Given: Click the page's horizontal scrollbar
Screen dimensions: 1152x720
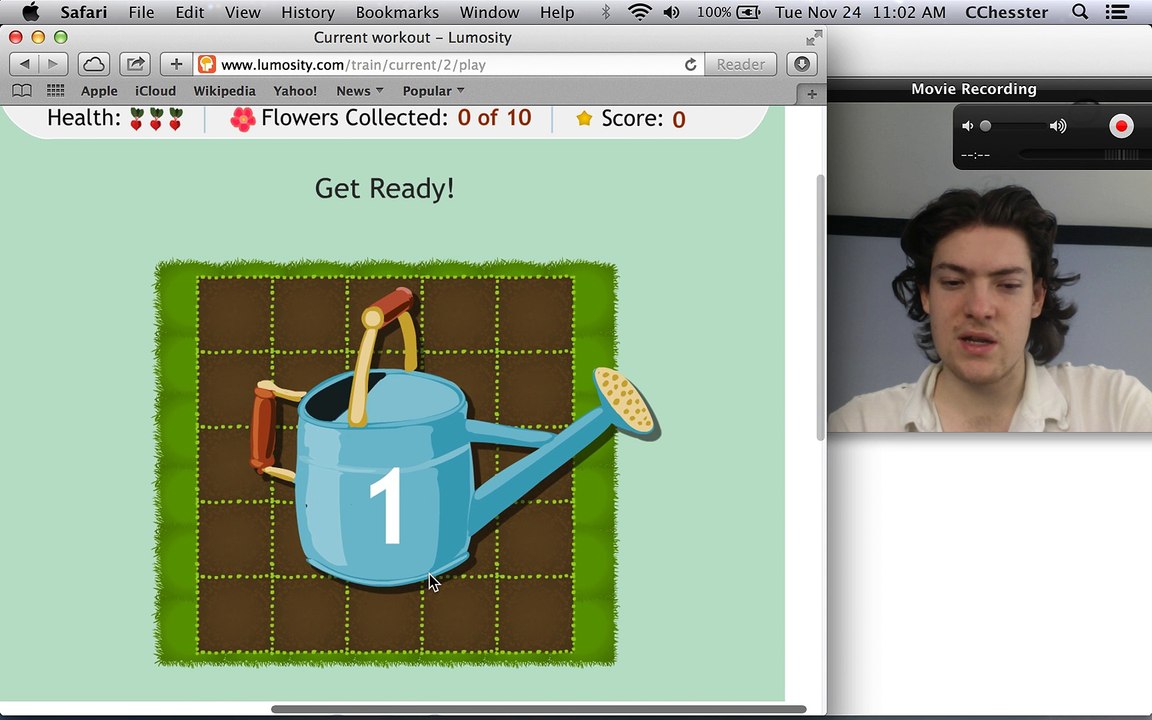Looking at the screenshot, I should click(539, 709).
